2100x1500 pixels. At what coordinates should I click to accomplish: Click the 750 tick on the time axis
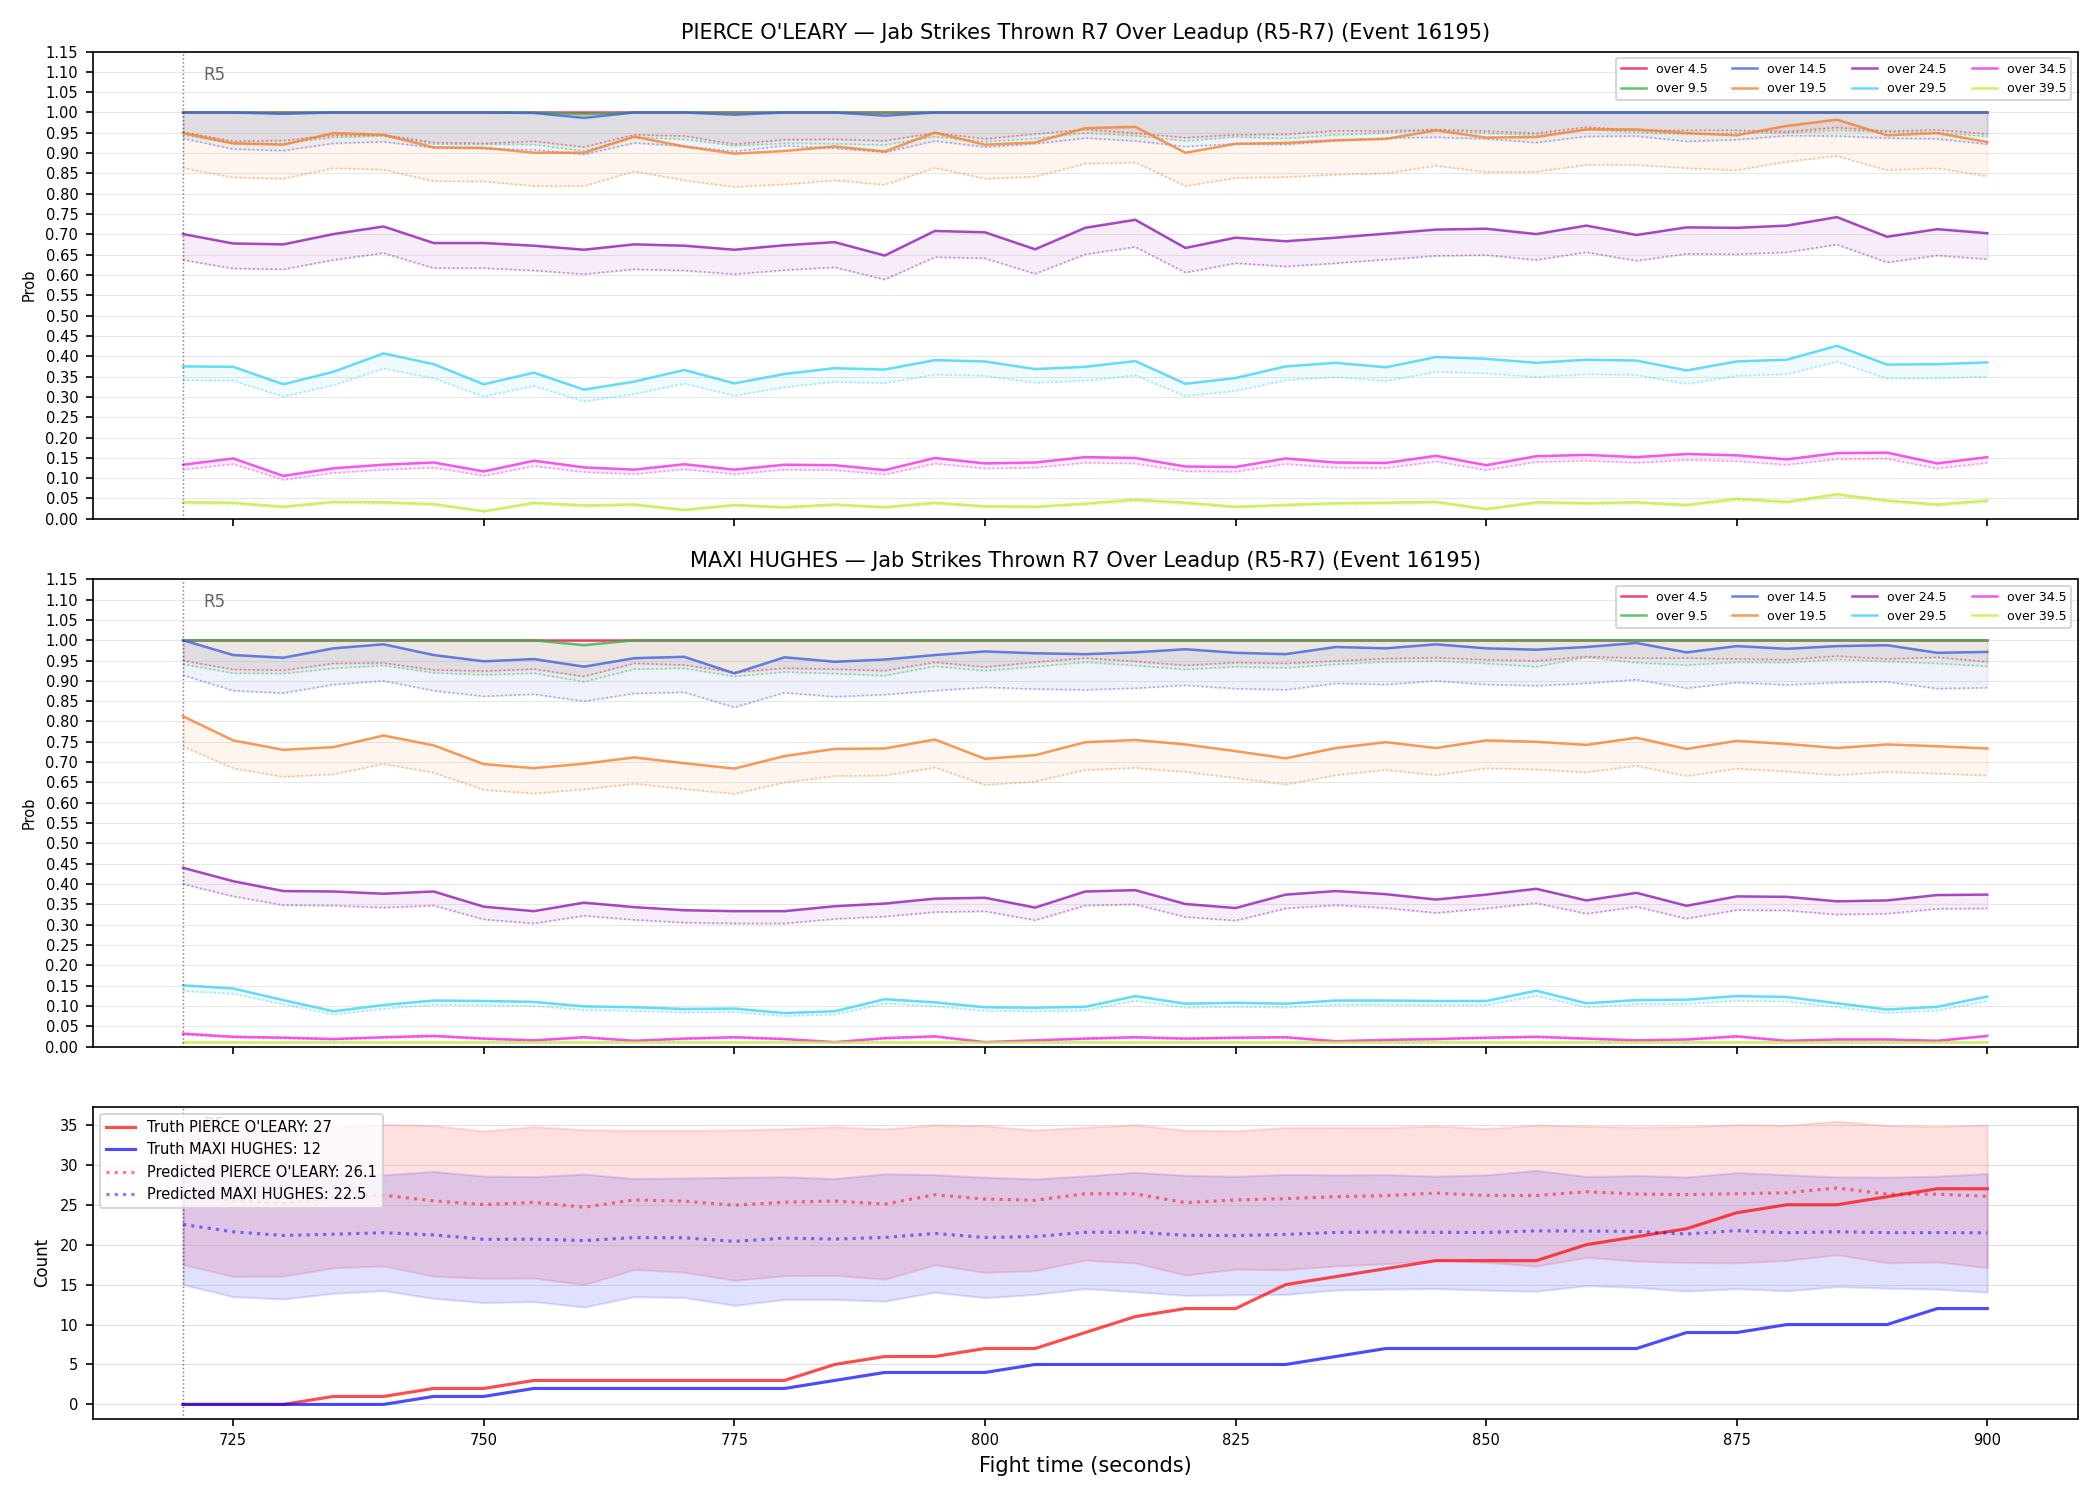(x=483, y=1438)
